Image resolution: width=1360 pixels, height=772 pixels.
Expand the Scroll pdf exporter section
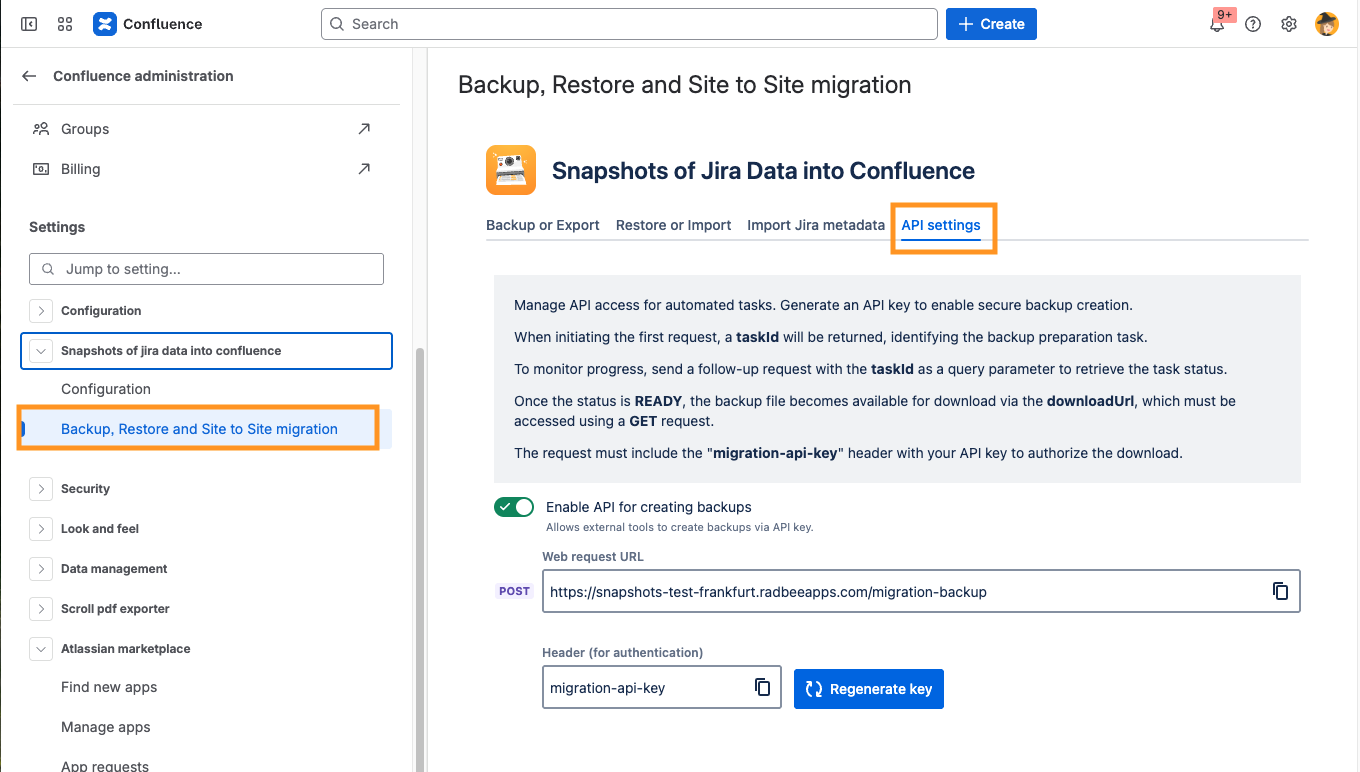click(x=41, y=609)
